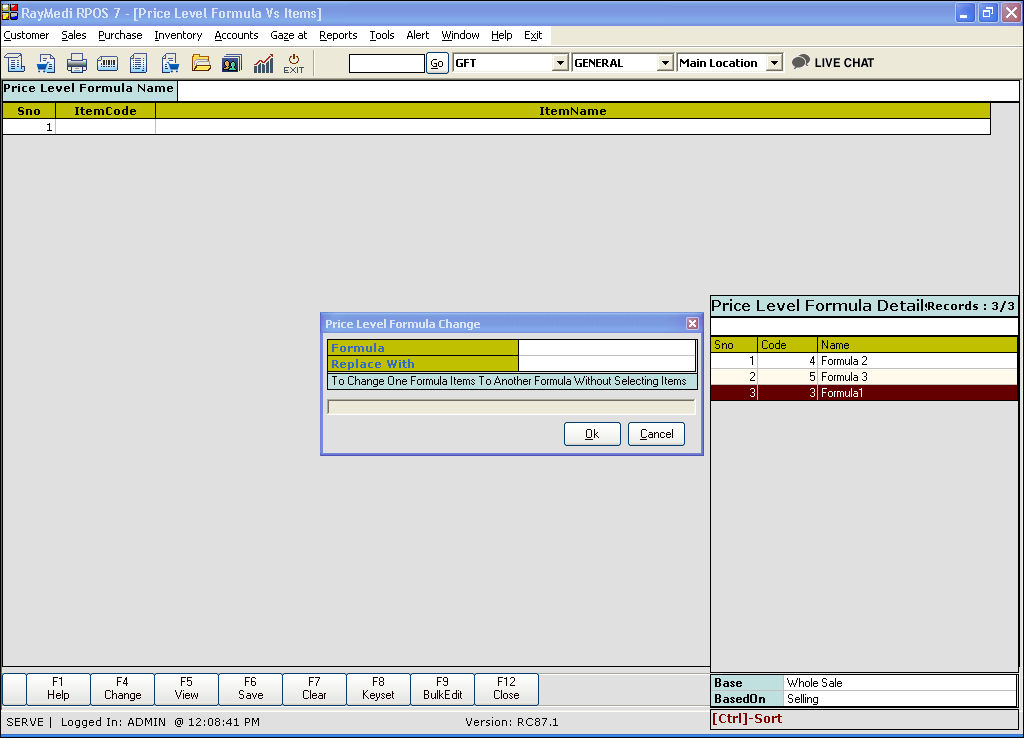Click the F6 Save button

coord(250,689)
